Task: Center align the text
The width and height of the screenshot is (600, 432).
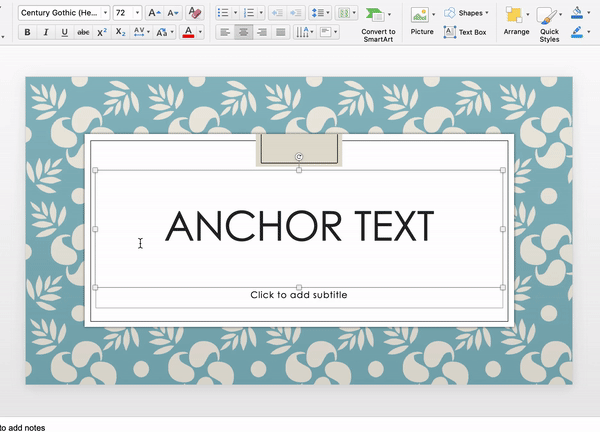Action: point(243,32)
